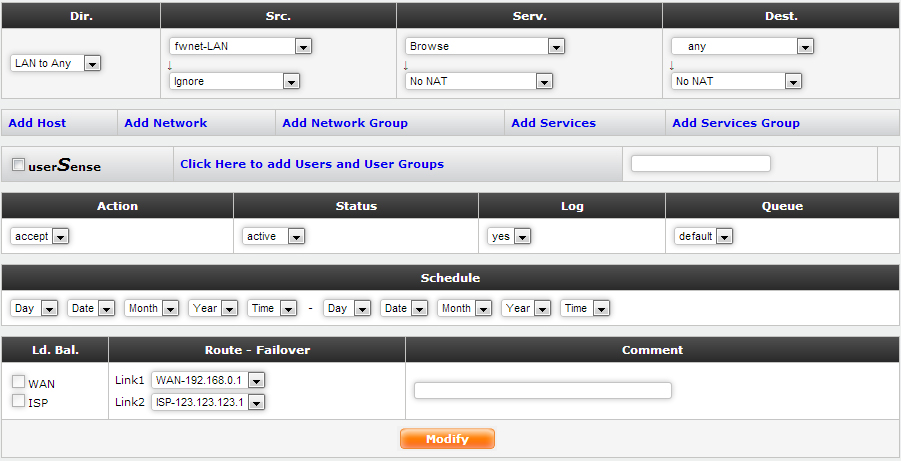Click link to add Users and User Groups
The height and width of the screenshot is (461, 901).
click(x=312, y=164)
